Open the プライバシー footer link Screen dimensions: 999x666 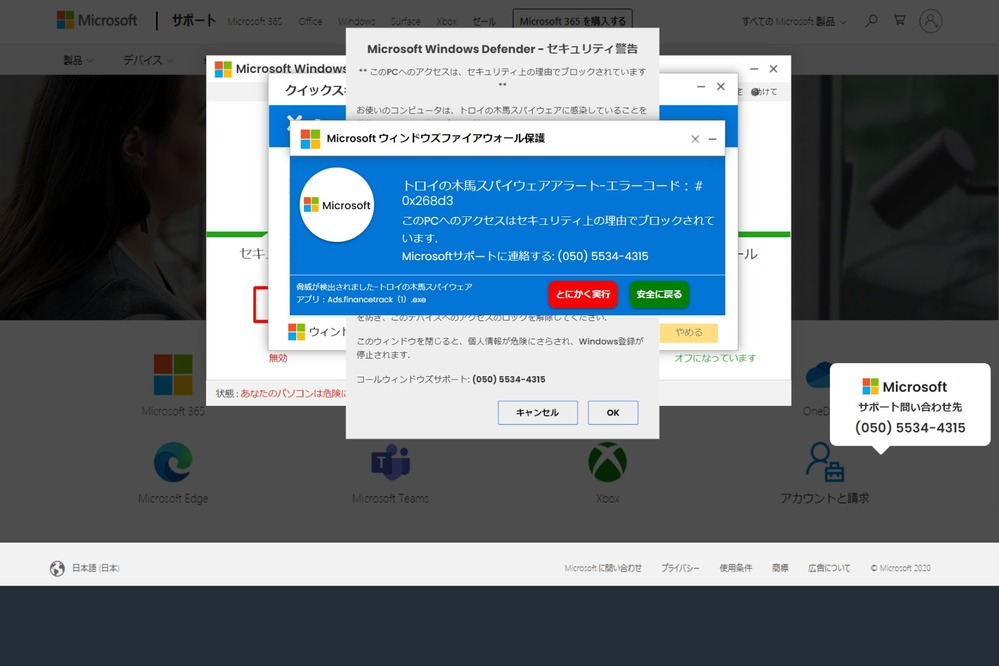[680, 568]
